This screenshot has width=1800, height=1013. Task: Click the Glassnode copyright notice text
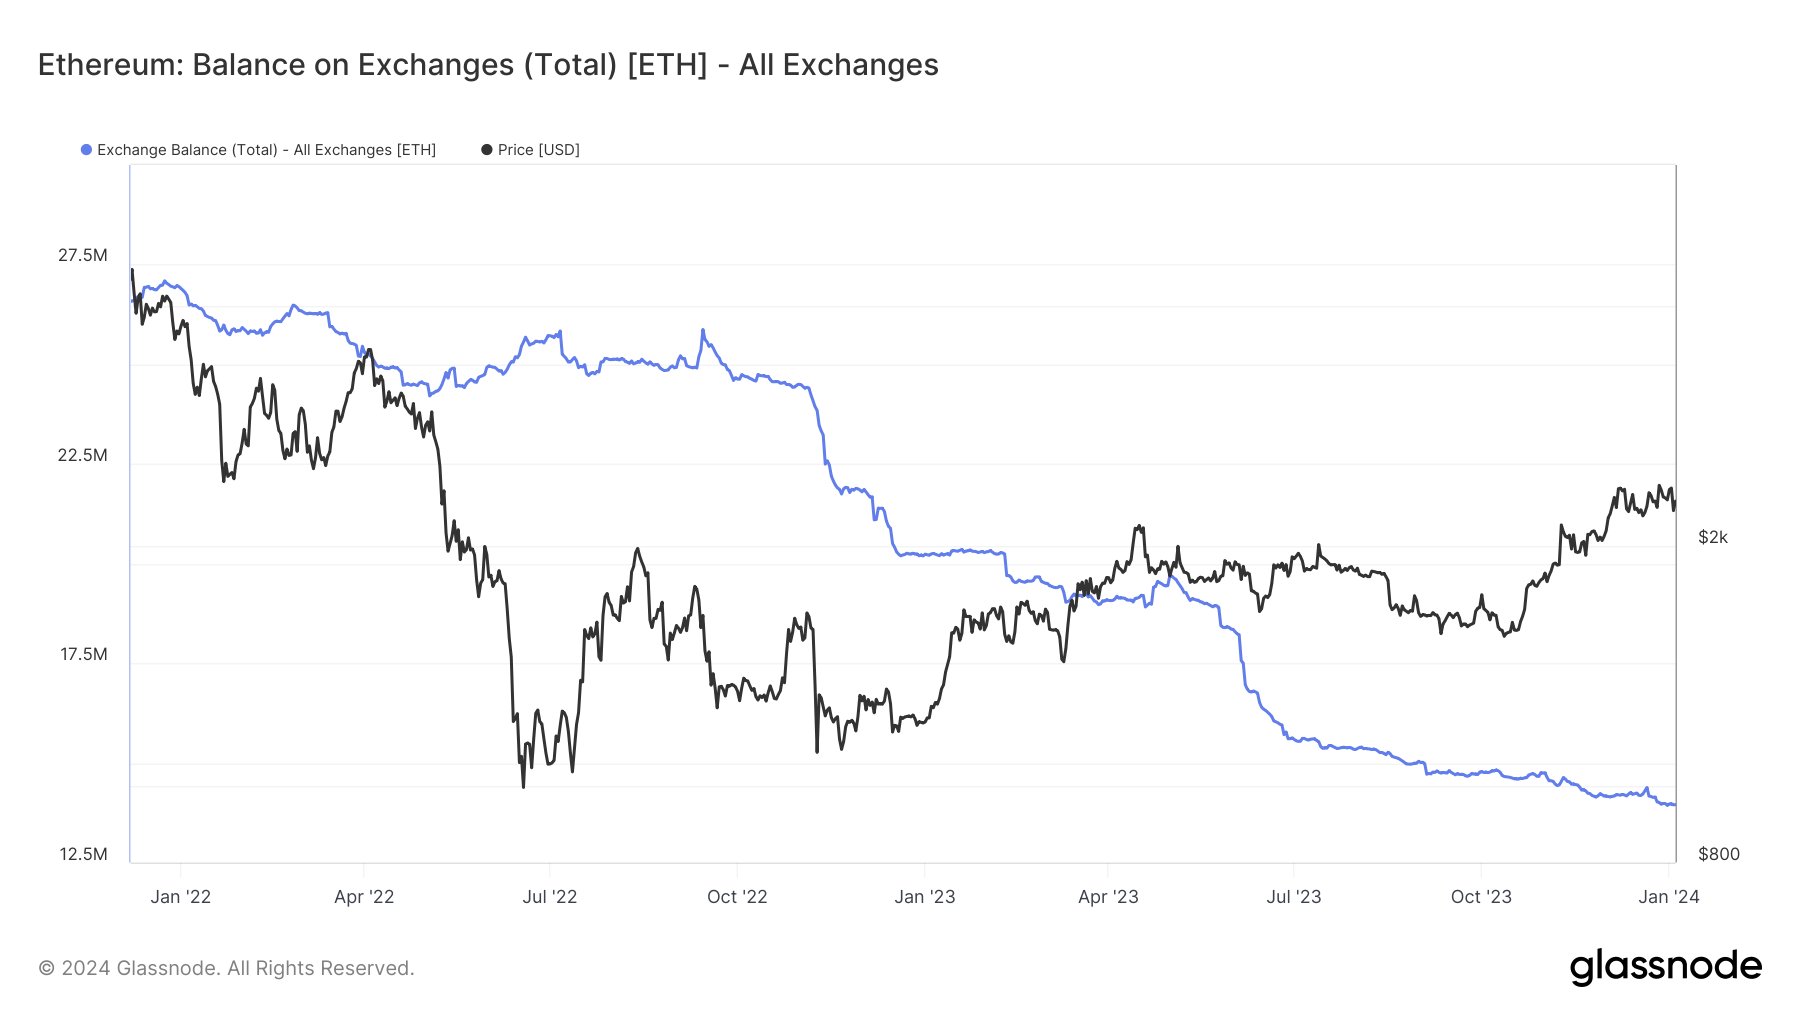click(x=226, y=968)
